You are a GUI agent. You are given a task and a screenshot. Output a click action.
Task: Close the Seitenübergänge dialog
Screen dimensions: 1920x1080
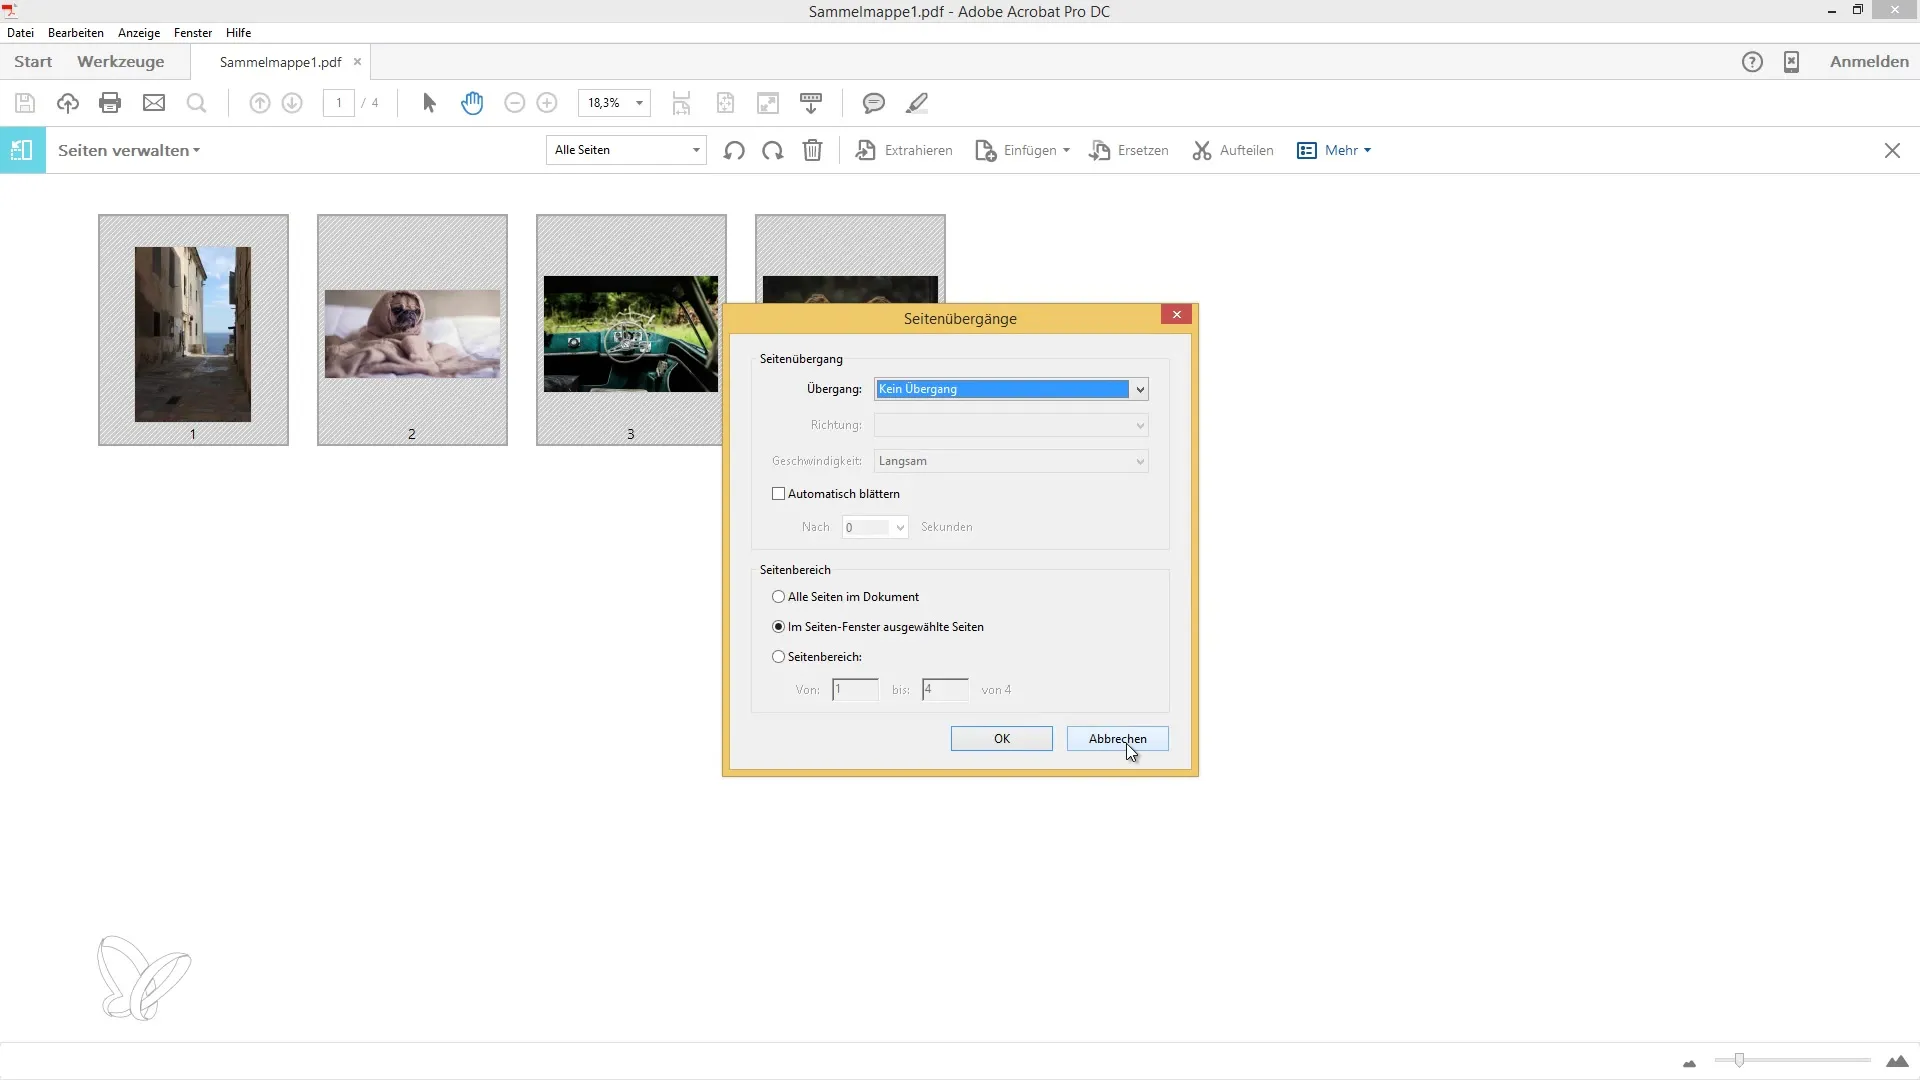(1176, 315)
